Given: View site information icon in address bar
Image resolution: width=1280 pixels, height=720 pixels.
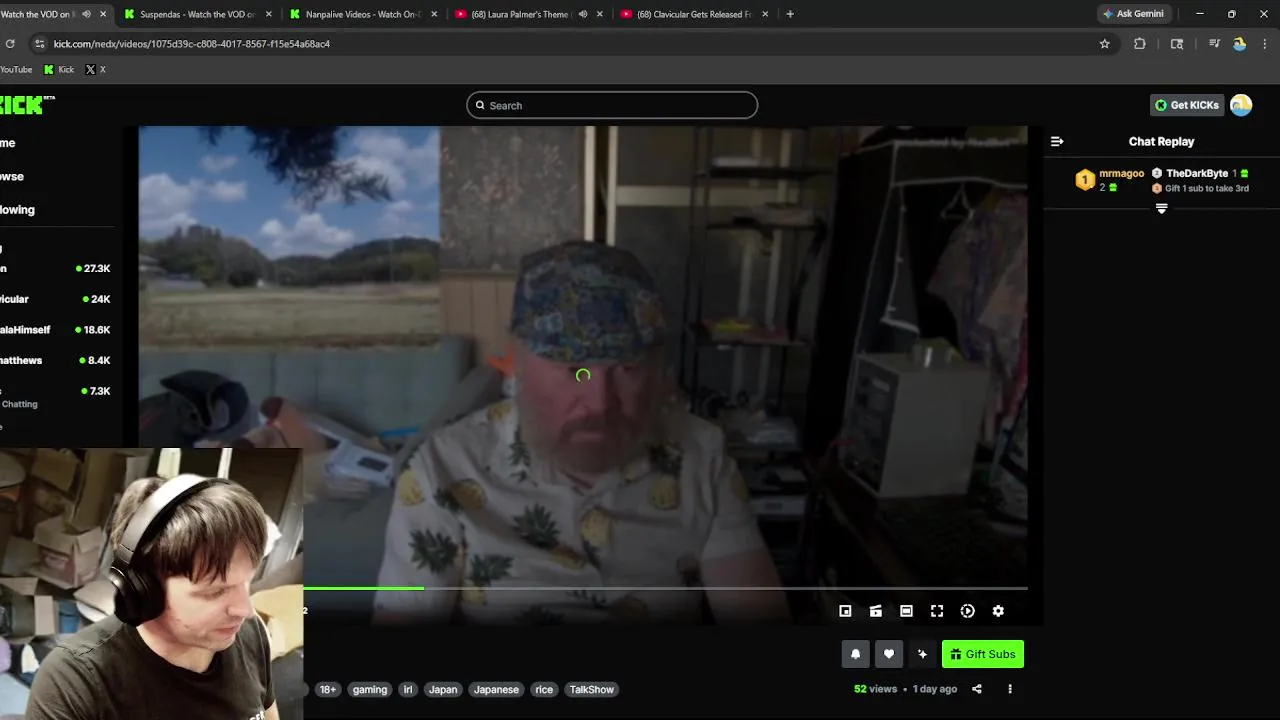Looking at the screenshot, I should (40, 44).
